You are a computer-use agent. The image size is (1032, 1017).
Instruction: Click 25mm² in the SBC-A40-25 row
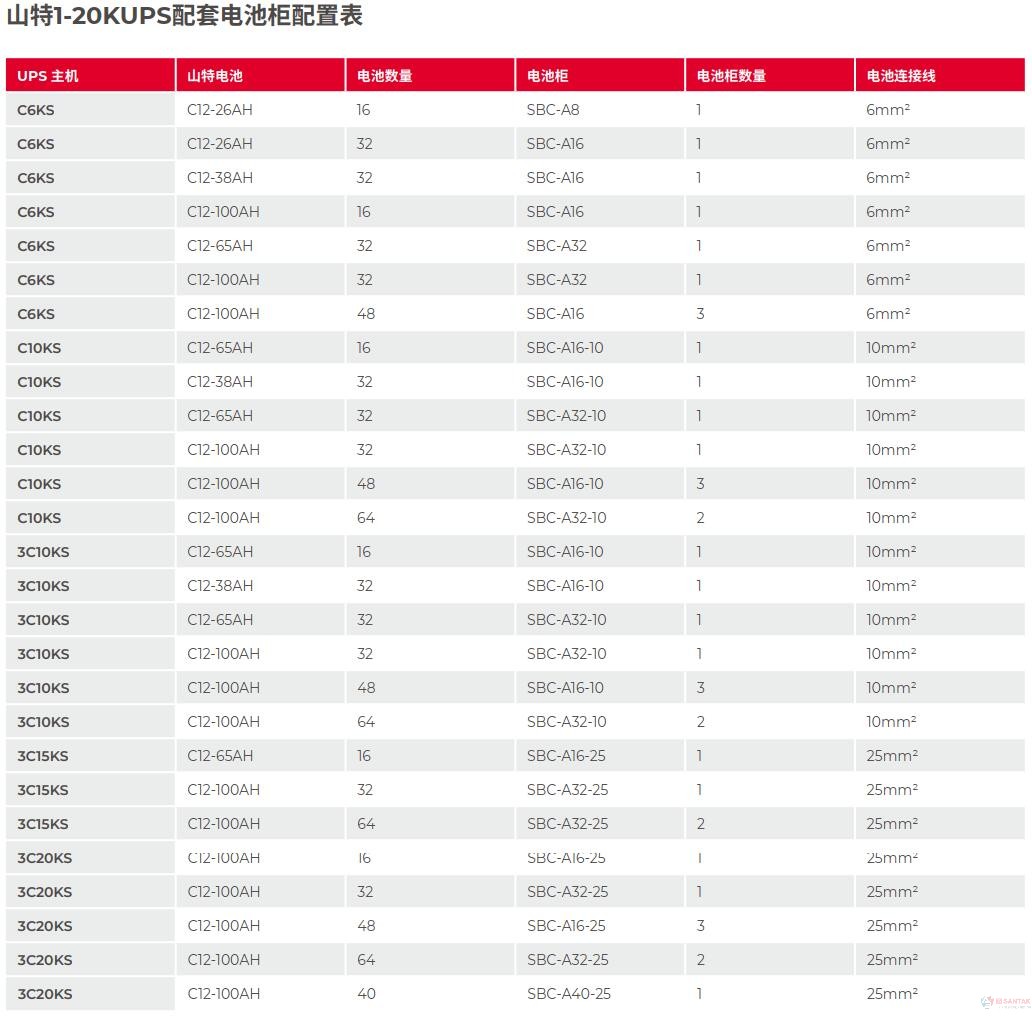point(892,994)
